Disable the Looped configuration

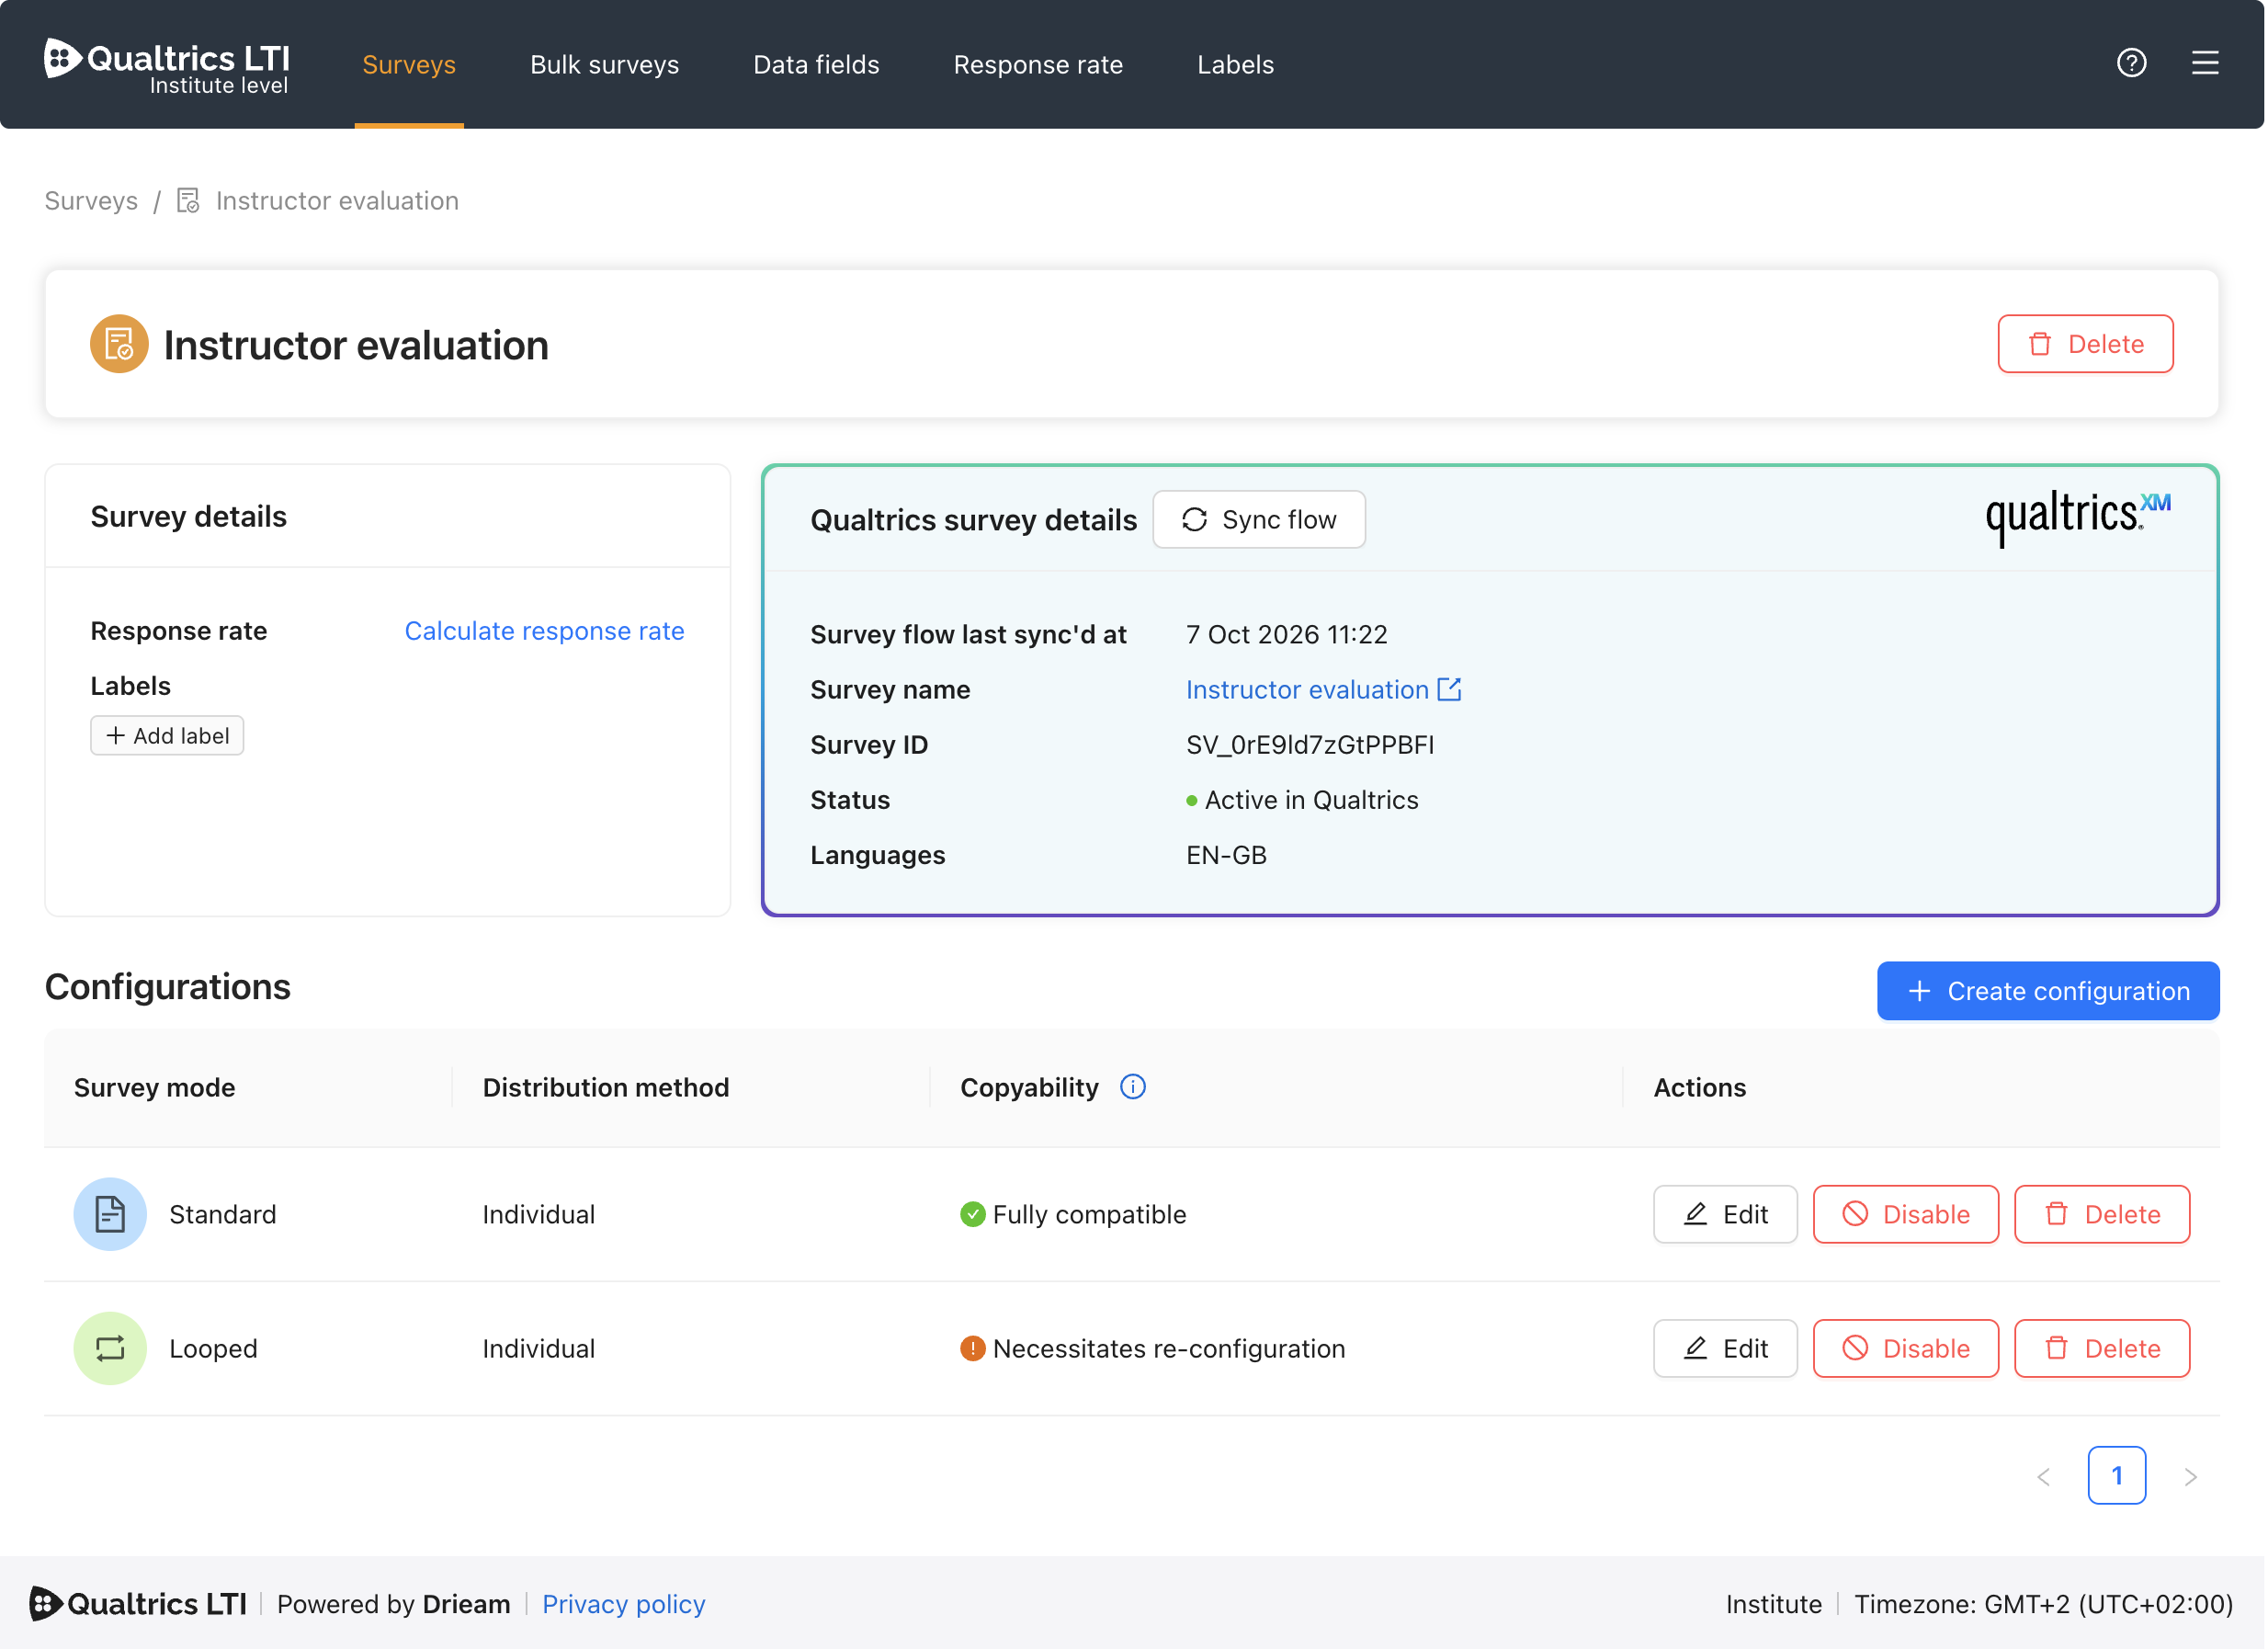point(1905,1348)
